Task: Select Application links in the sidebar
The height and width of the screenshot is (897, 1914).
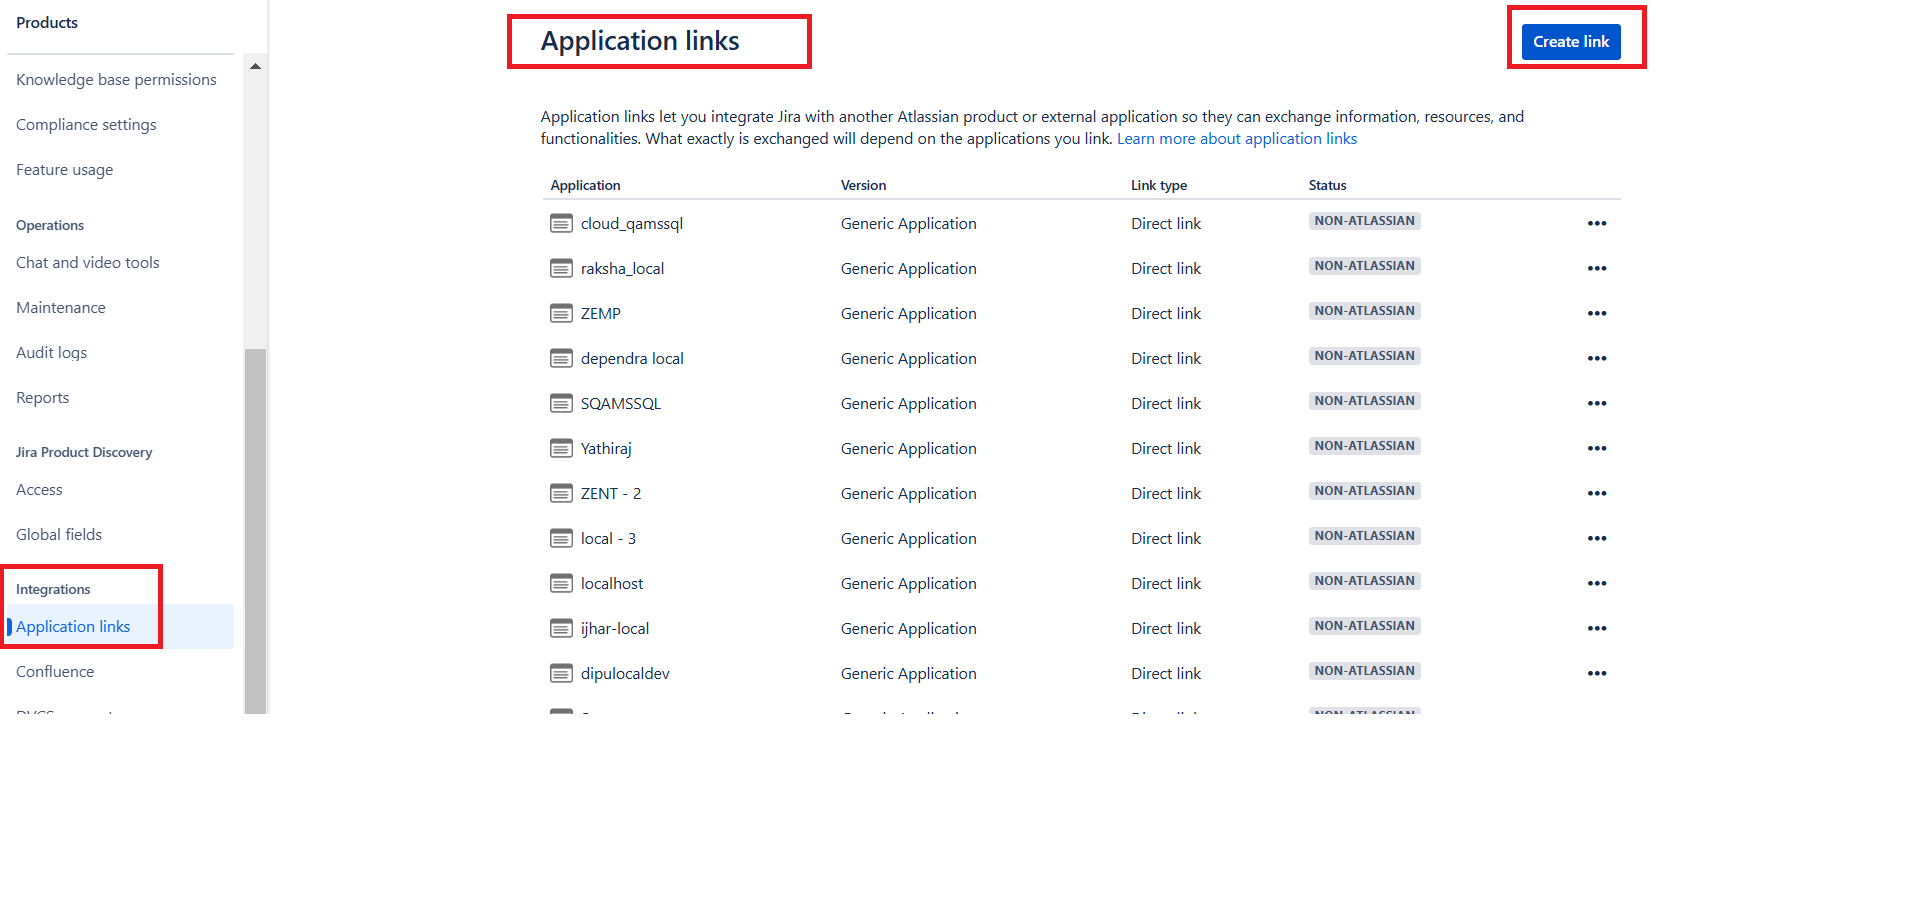Action: [73, 627]
